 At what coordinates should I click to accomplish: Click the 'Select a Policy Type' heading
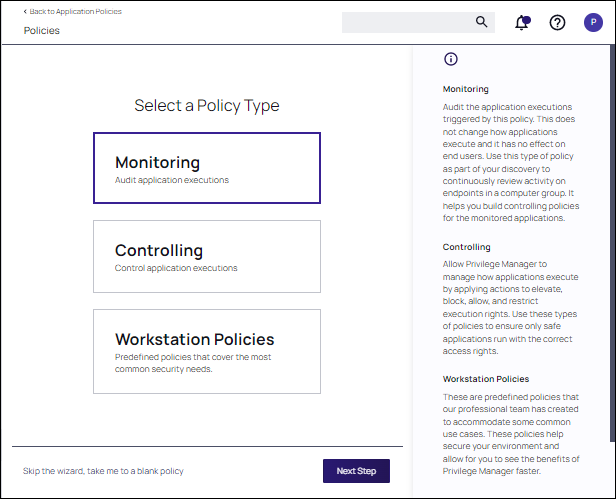(207, 105)
